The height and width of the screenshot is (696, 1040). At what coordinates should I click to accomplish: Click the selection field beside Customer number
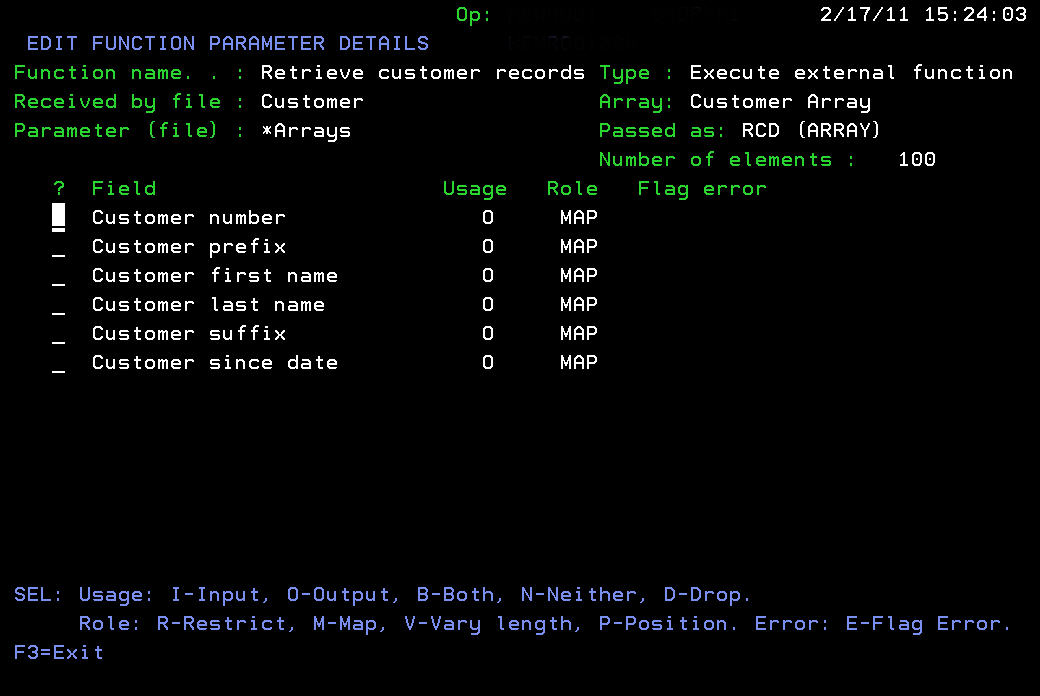59,217
